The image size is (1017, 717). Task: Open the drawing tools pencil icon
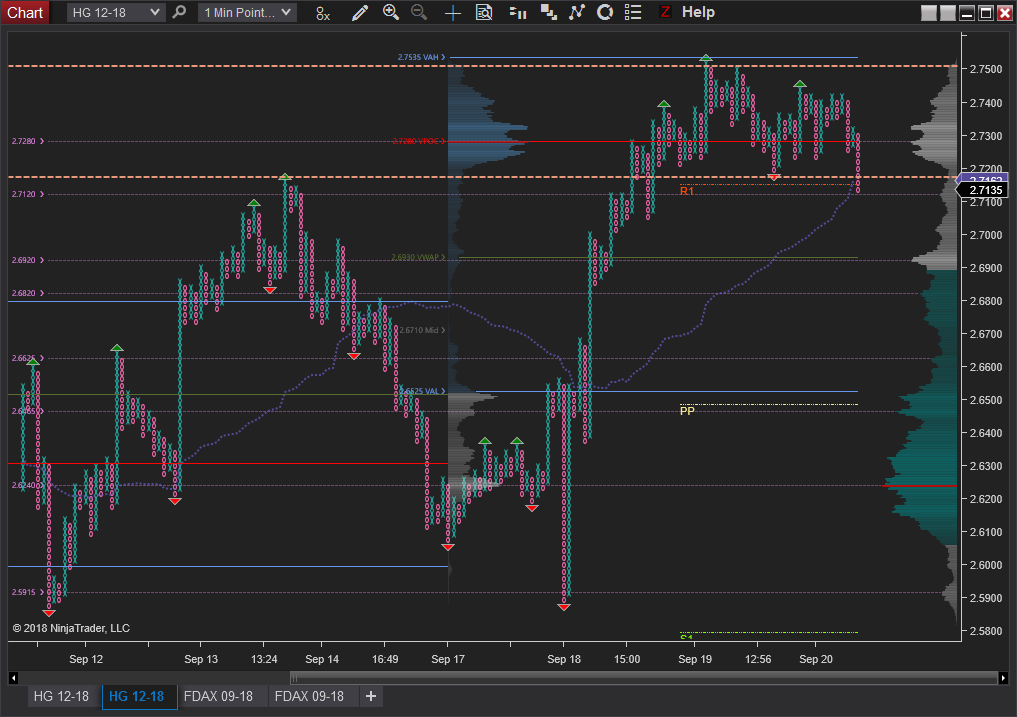(359, 12)
